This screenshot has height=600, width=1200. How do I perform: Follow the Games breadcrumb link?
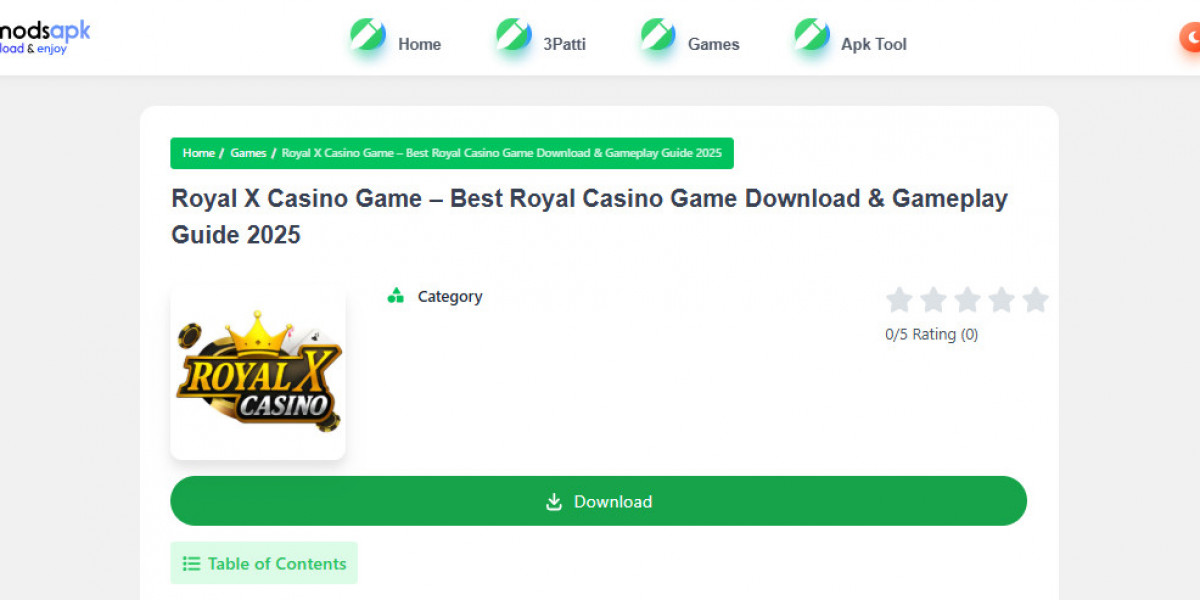click(248, 153)
